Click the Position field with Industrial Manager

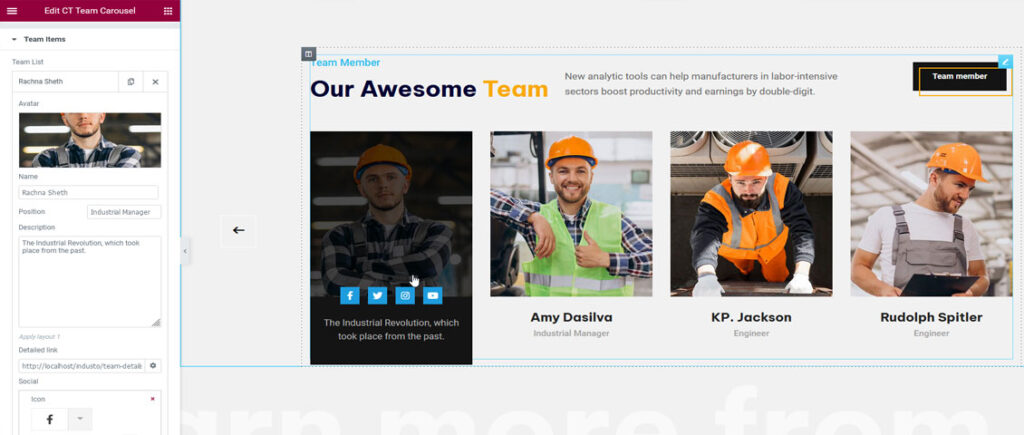[x=124, y=212]
